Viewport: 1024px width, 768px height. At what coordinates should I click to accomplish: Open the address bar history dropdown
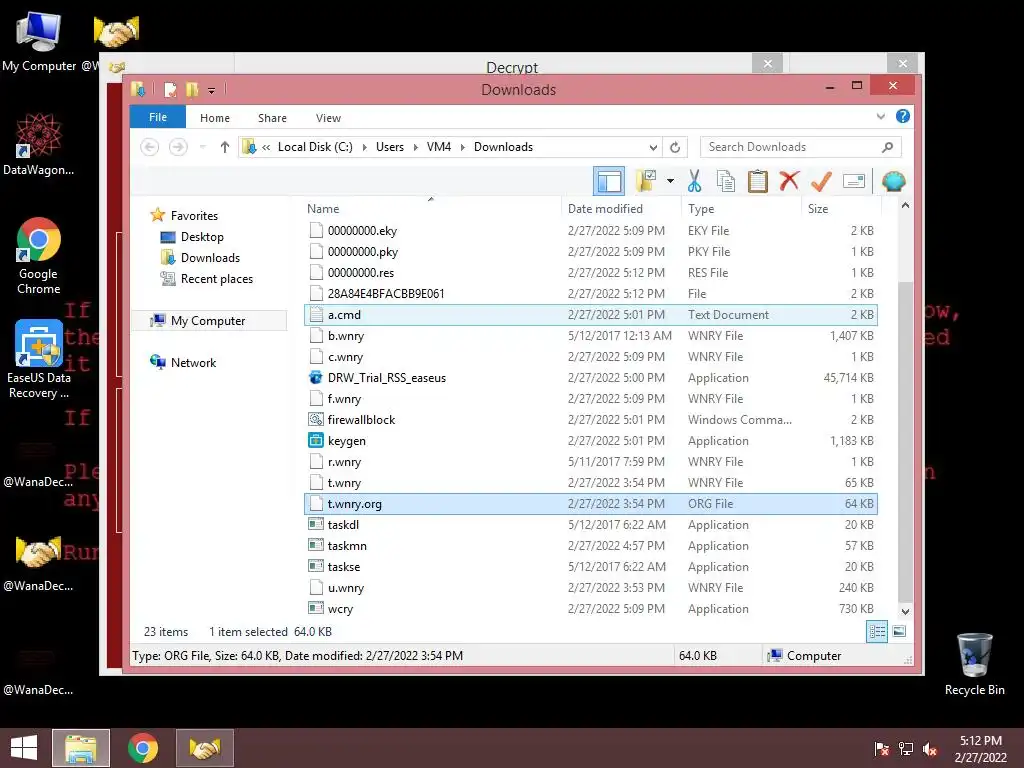(x=653, y=147)
